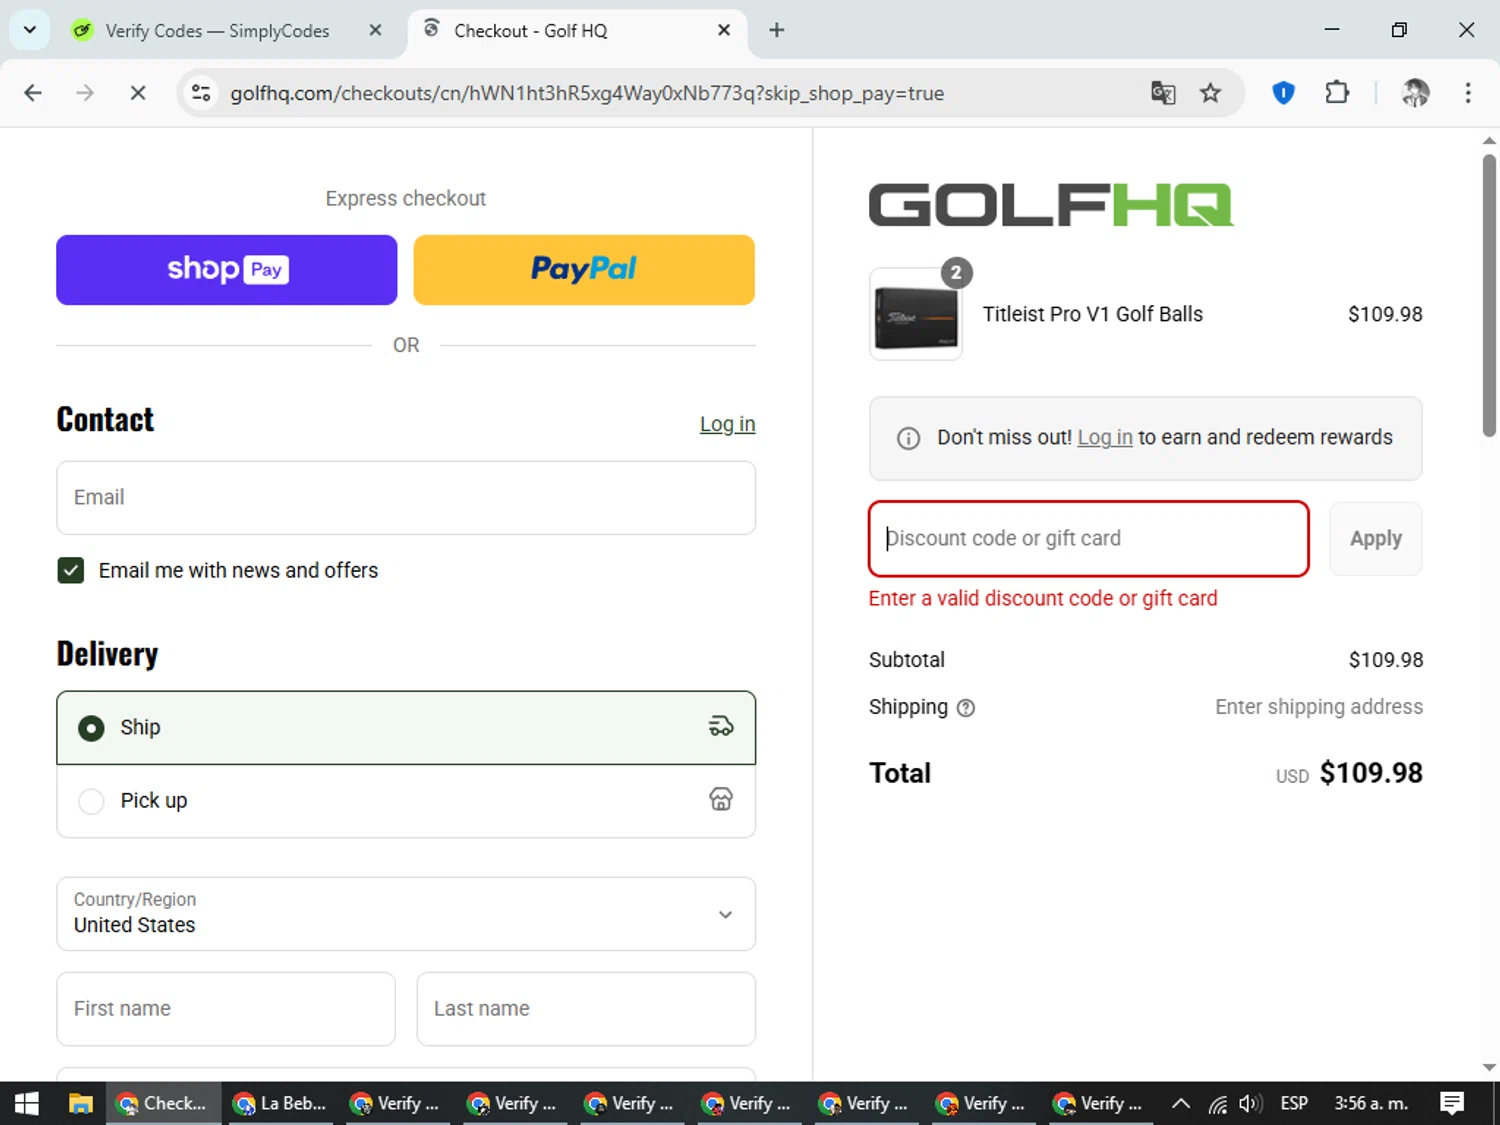Close the Checkout - Golf HQ tab
Viewport: 1500px width, 1125px height.
pyautogui.click(x=724, y=30)
